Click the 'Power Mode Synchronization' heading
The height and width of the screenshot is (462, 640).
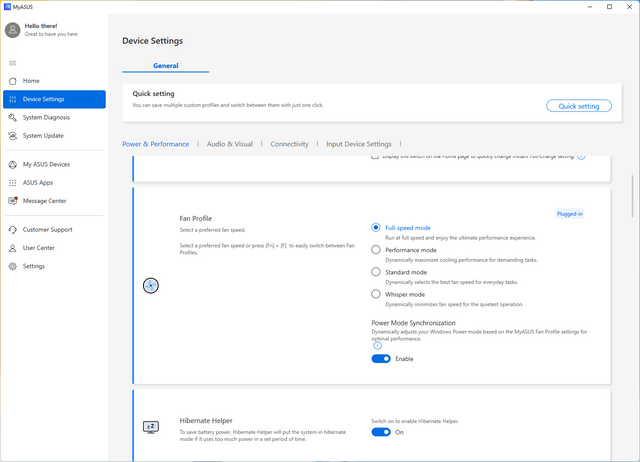click(413, 323)
